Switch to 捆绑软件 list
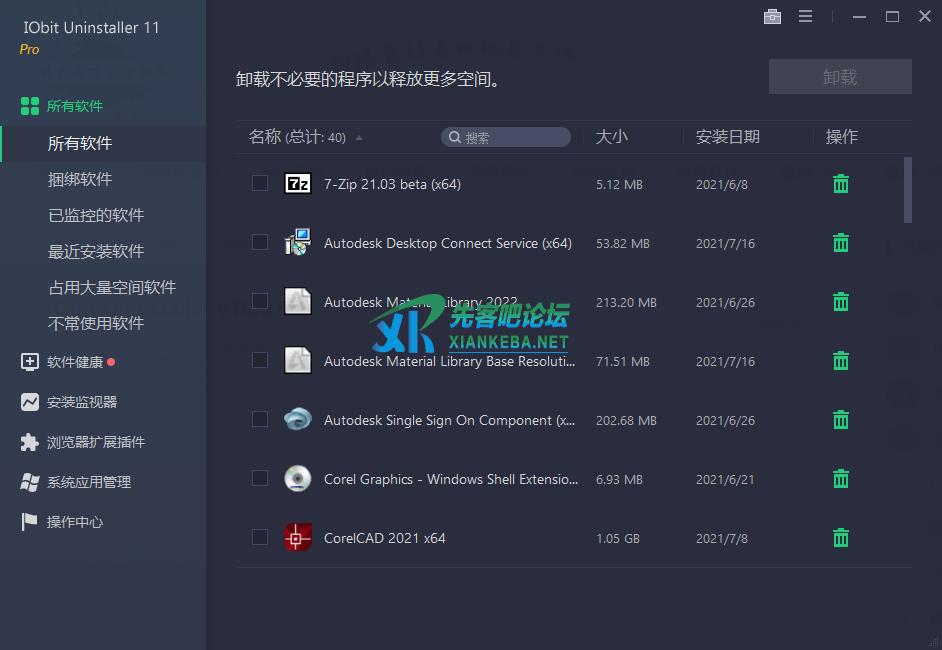The image size is (942, 650). (80, 179)
